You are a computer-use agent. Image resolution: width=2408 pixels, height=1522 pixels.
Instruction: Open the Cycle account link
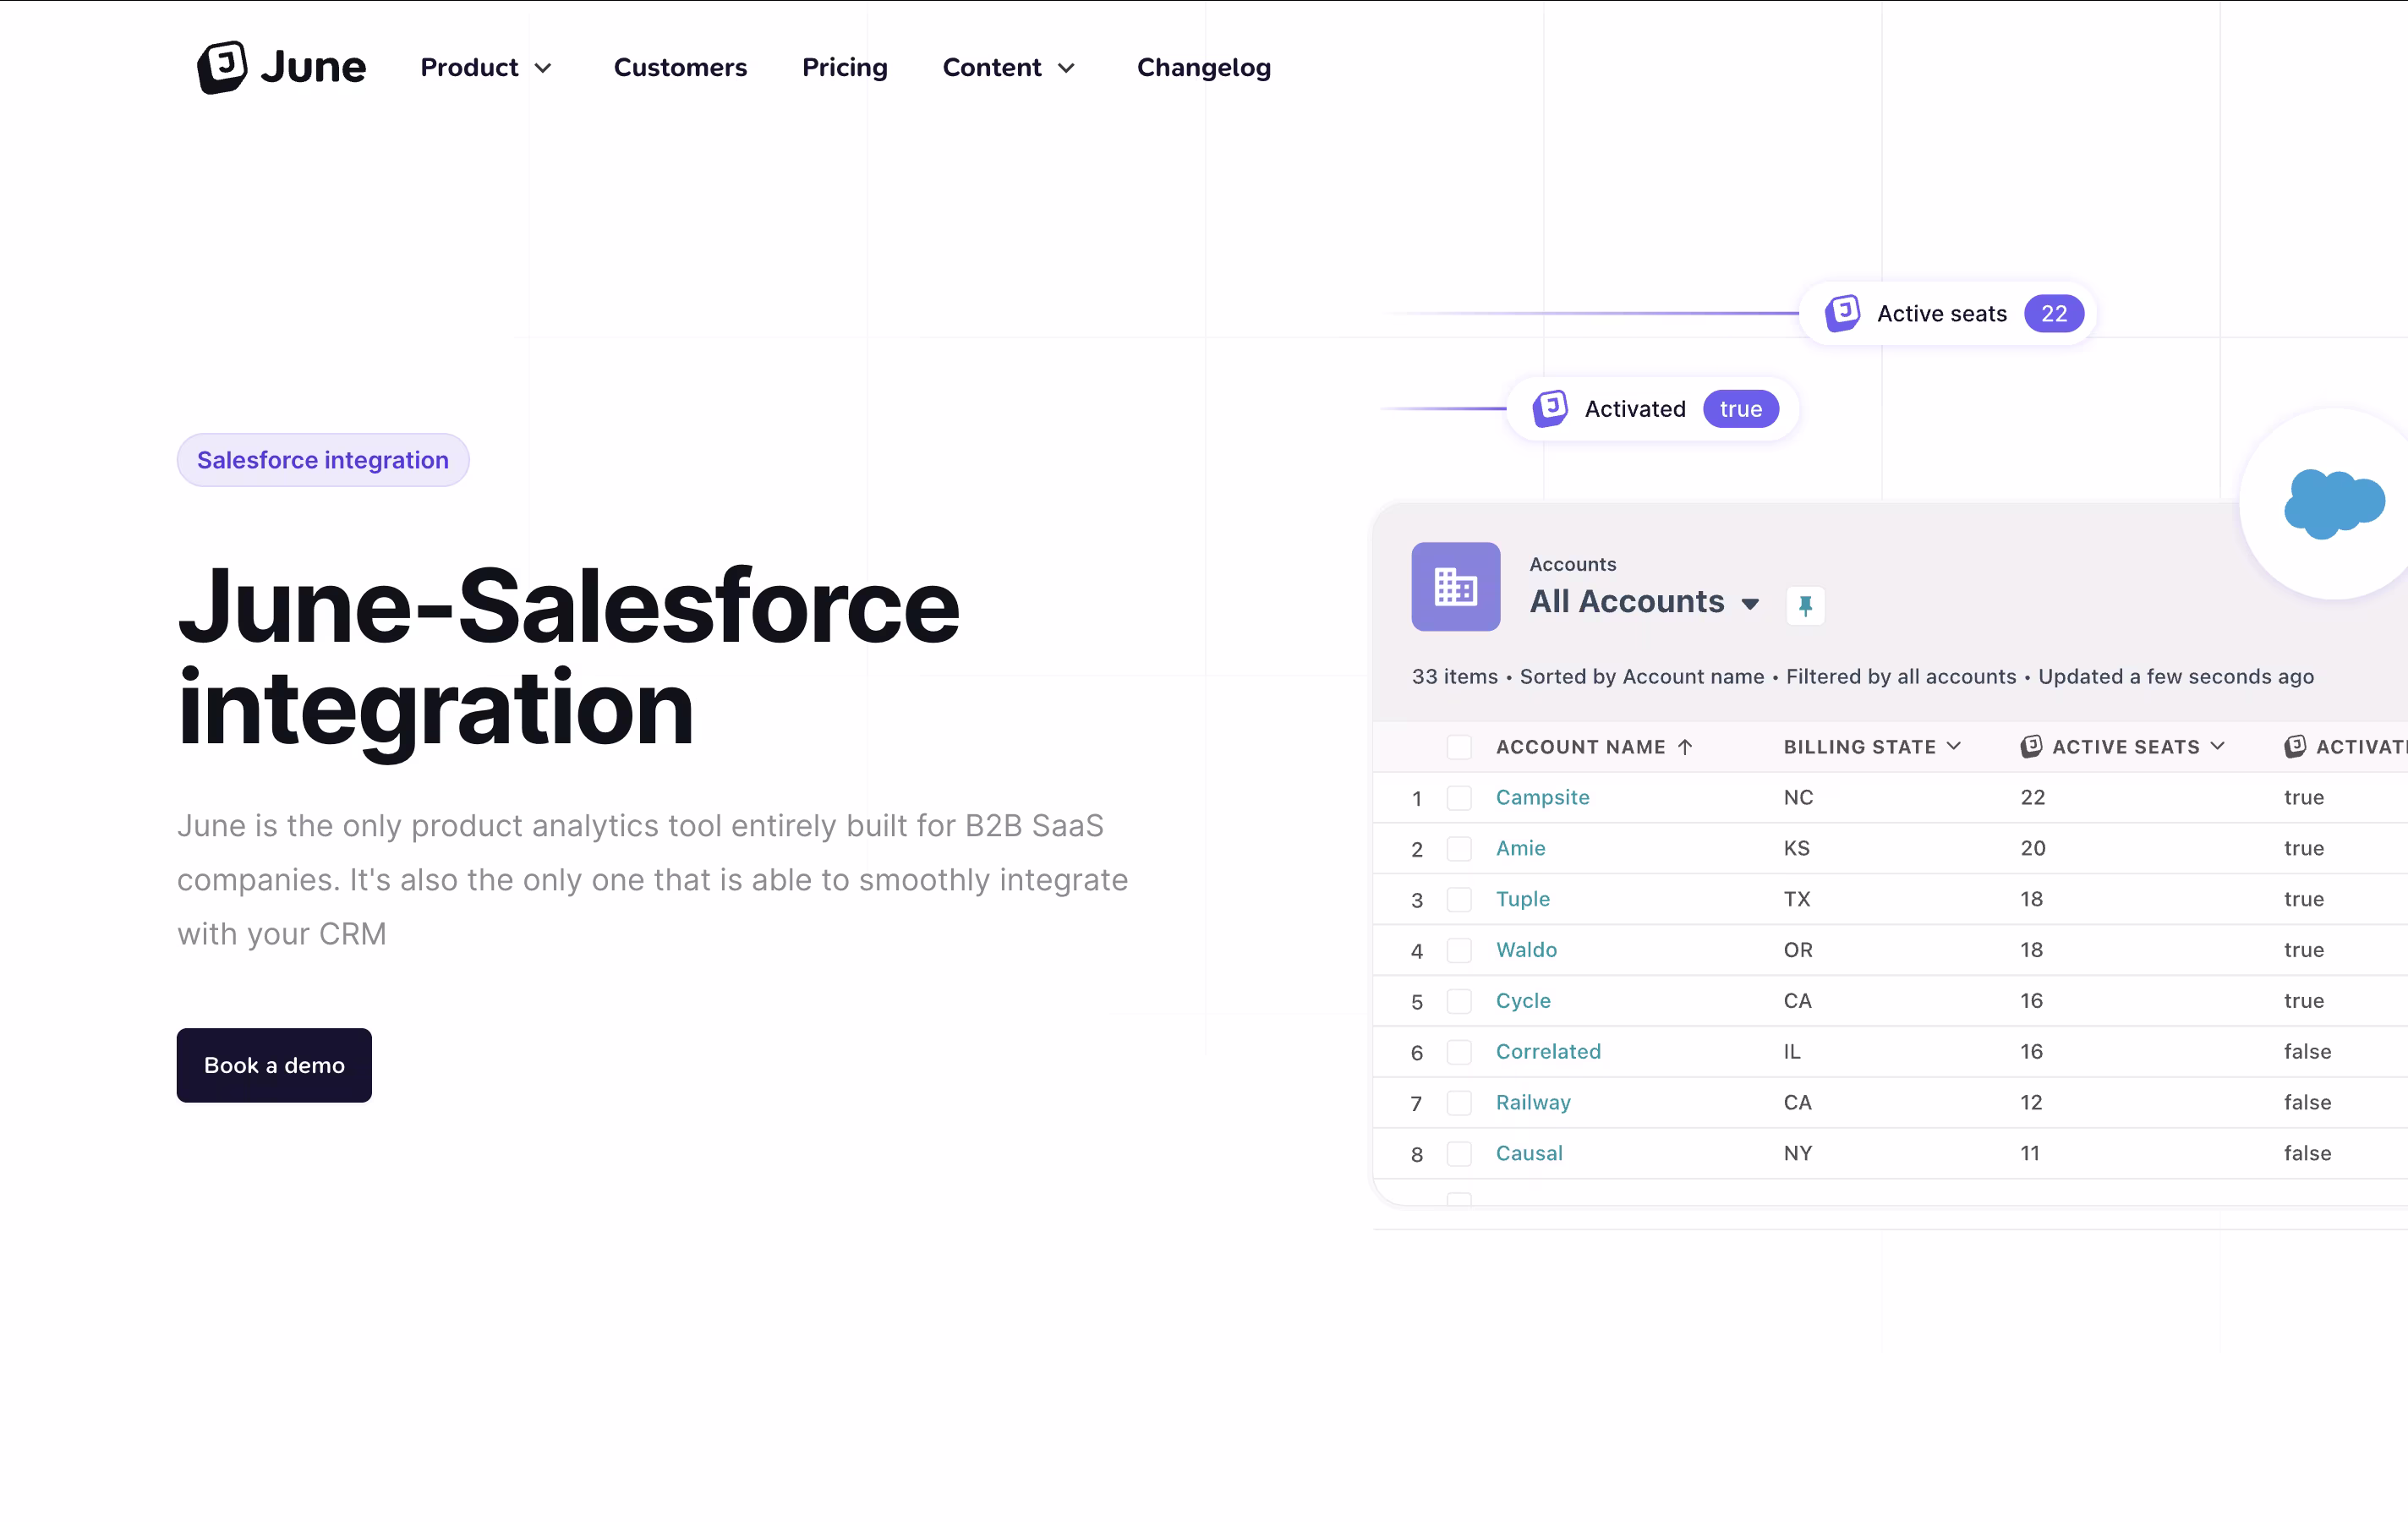(1523, 1001)
